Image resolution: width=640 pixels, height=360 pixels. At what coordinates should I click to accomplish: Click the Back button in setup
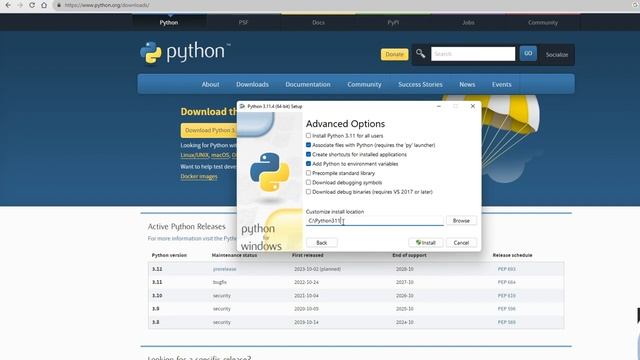322,243
